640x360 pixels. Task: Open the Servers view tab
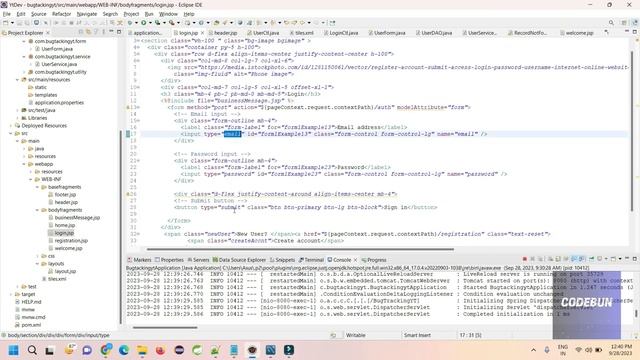pos(198,260)
